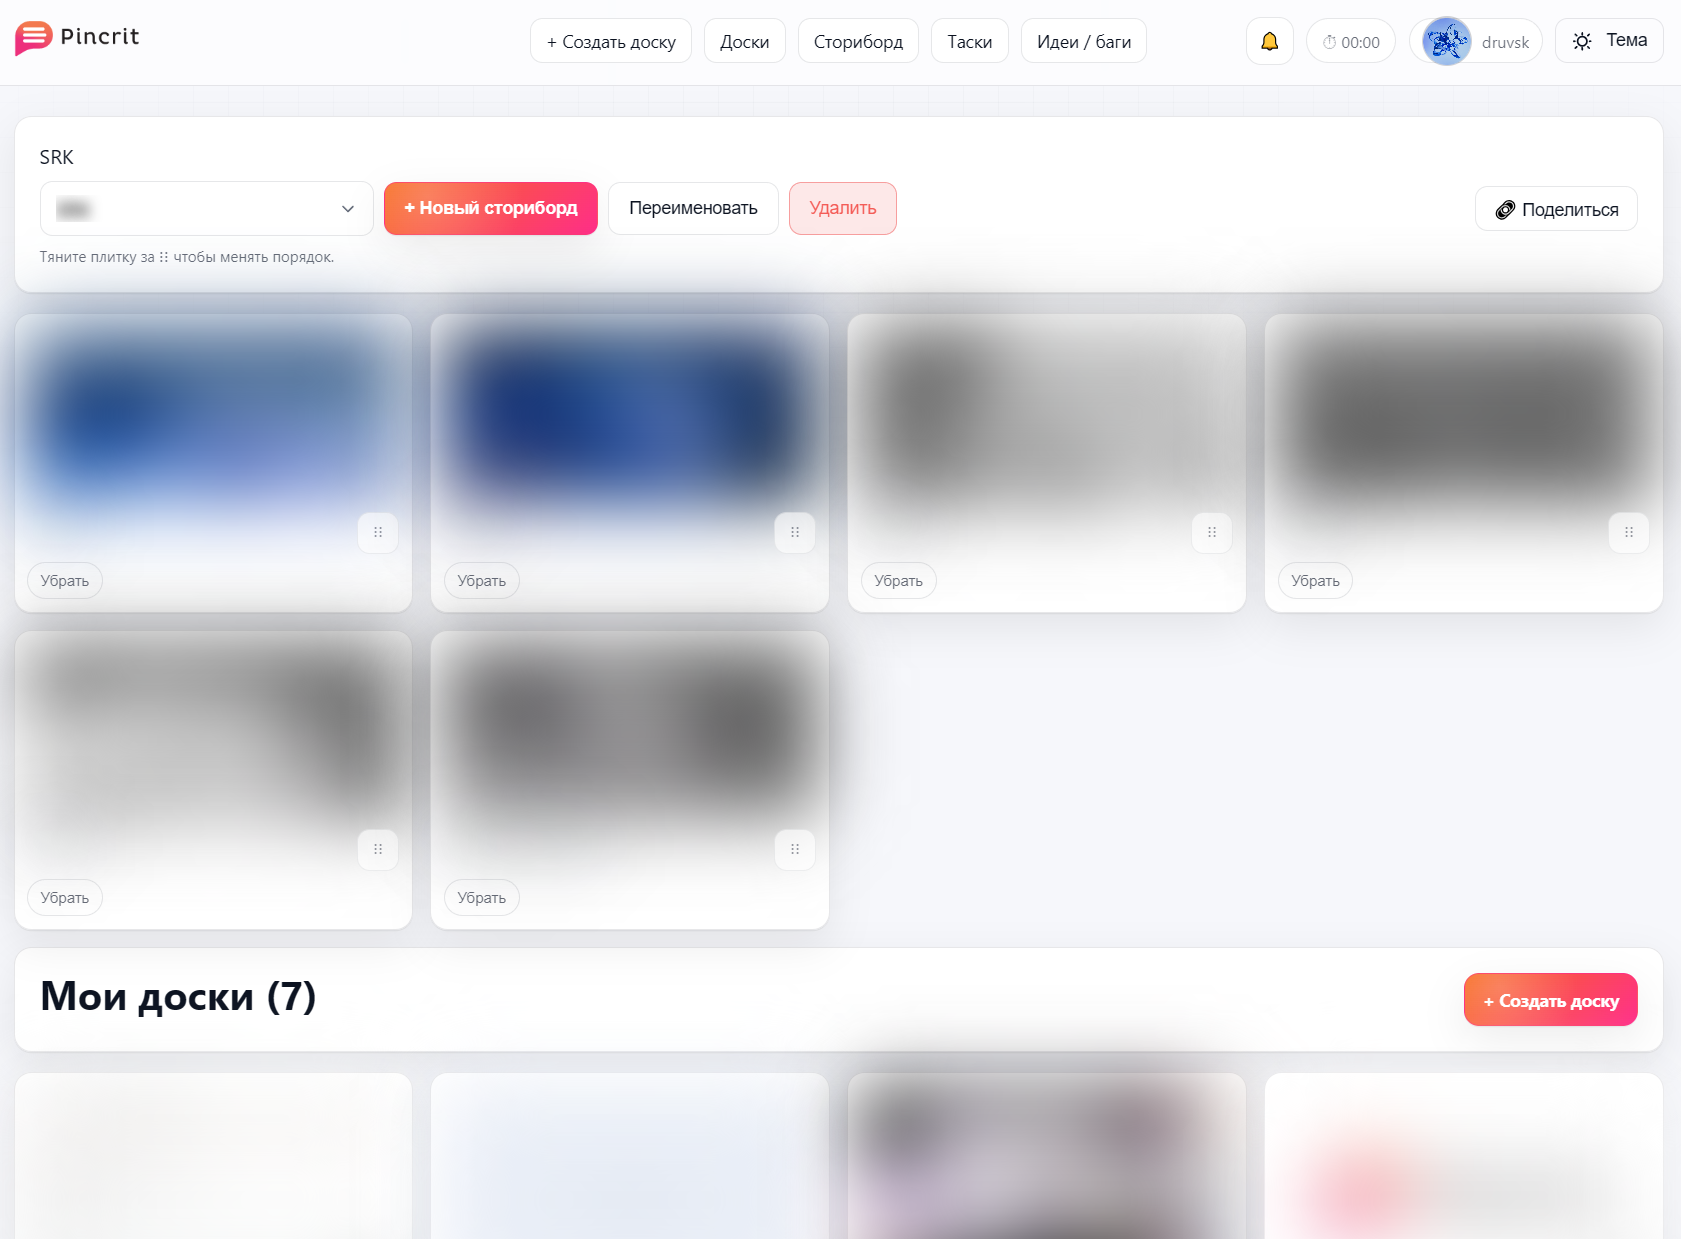Open the chevron on the SRK selector

click(x=347, y=208)
